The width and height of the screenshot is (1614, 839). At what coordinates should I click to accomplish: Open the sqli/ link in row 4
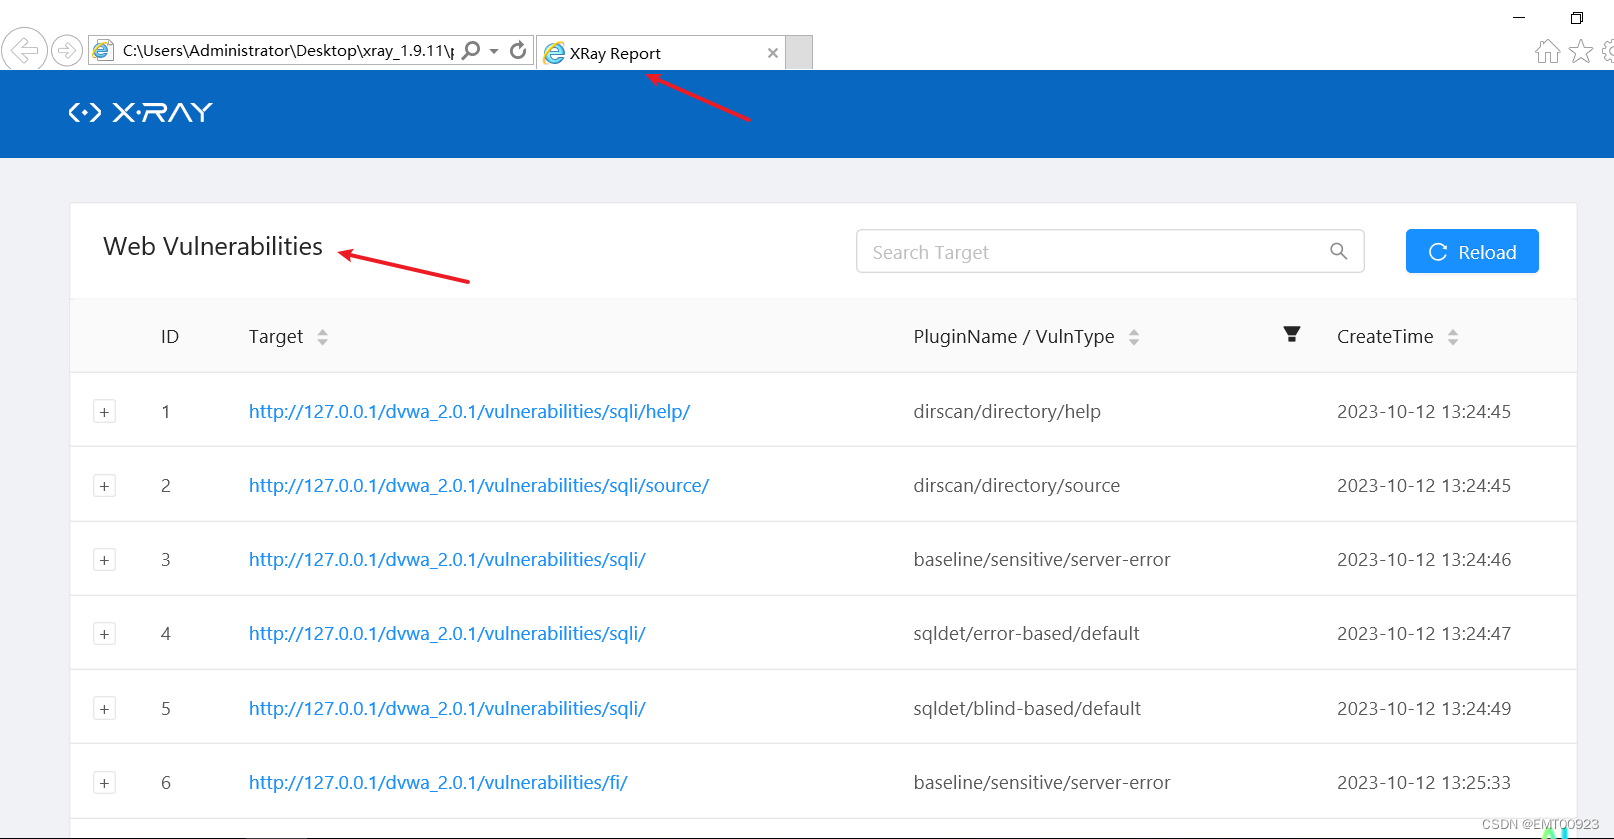pos(447,633)
